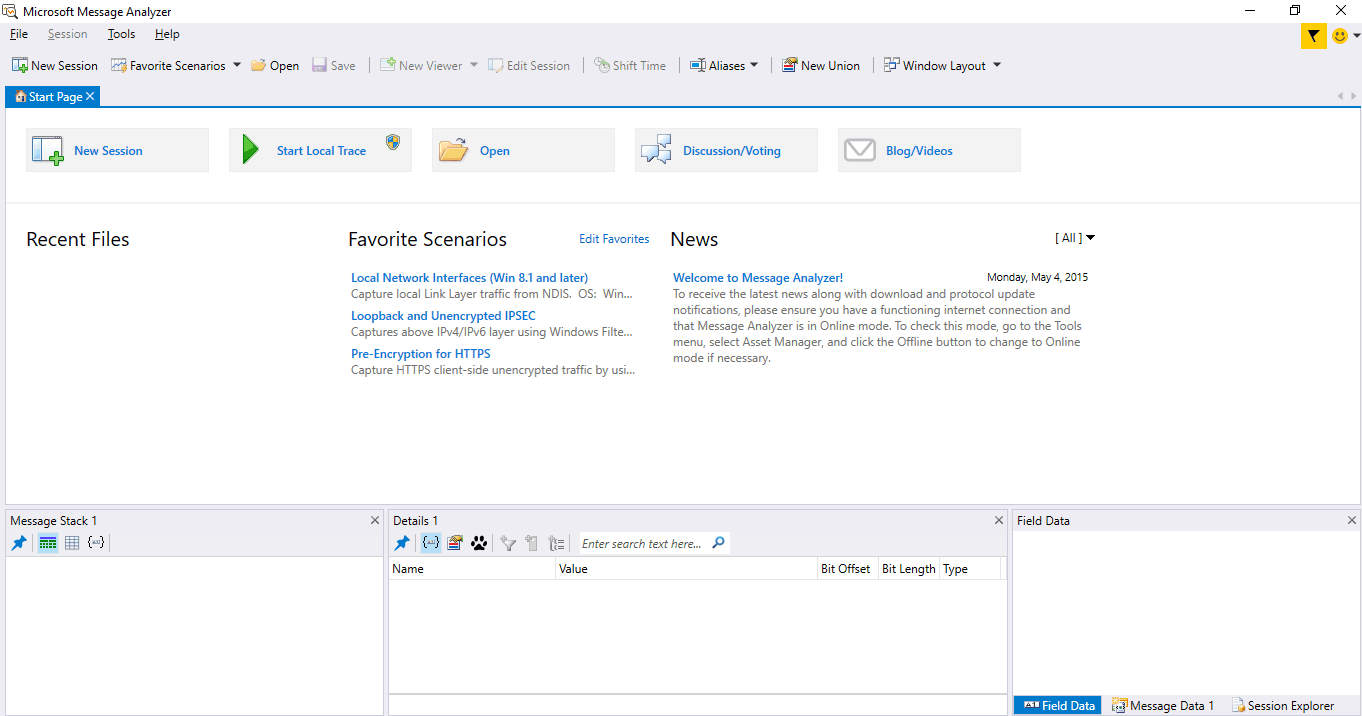Image resolution: width=1362 pixels, height=716 pixels.
Task: Open the Help menu
Action: point(167,34)
